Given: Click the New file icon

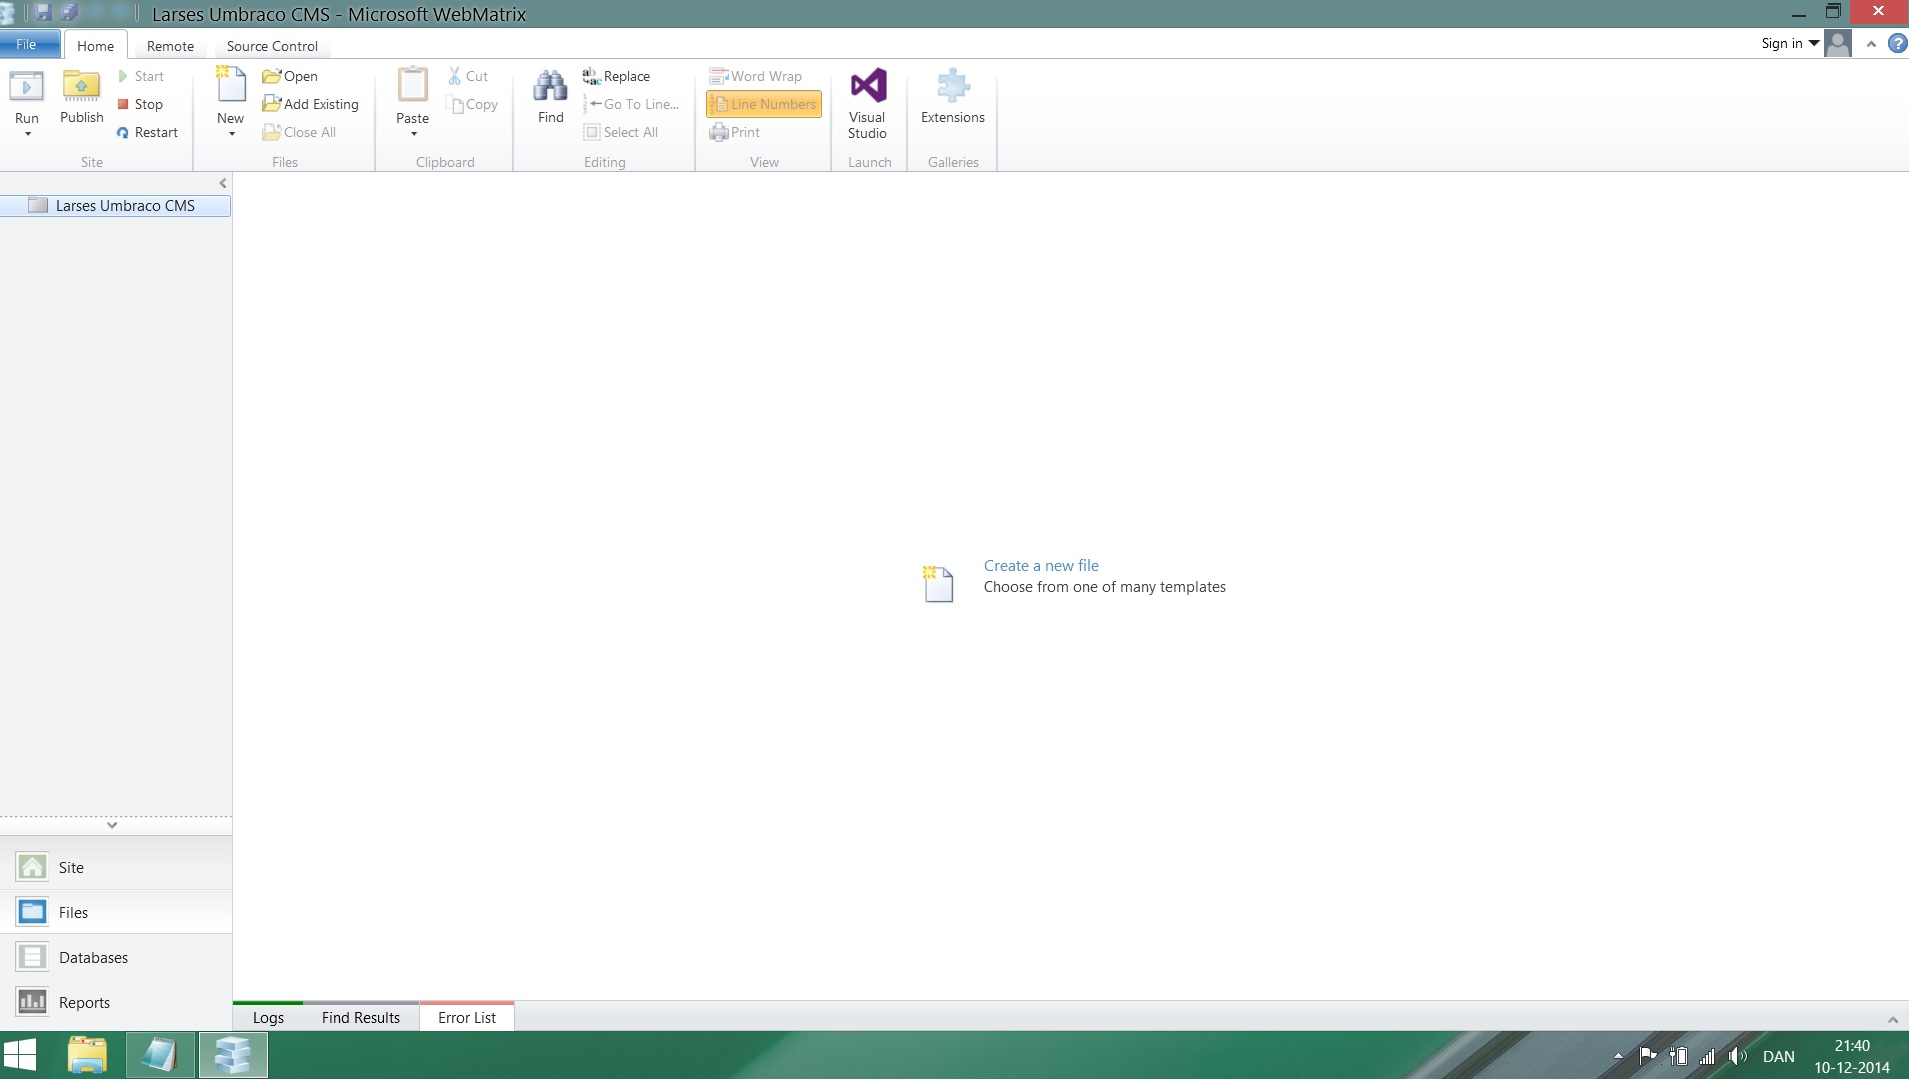Looking at the screenshot, I should 231,85.
